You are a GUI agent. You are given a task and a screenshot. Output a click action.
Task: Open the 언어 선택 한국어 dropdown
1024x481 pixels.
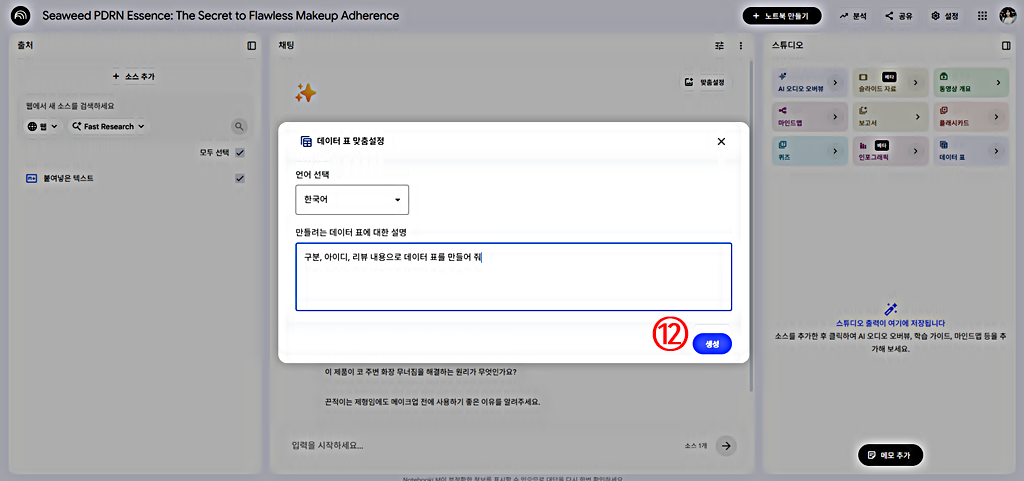click(352, 200)
